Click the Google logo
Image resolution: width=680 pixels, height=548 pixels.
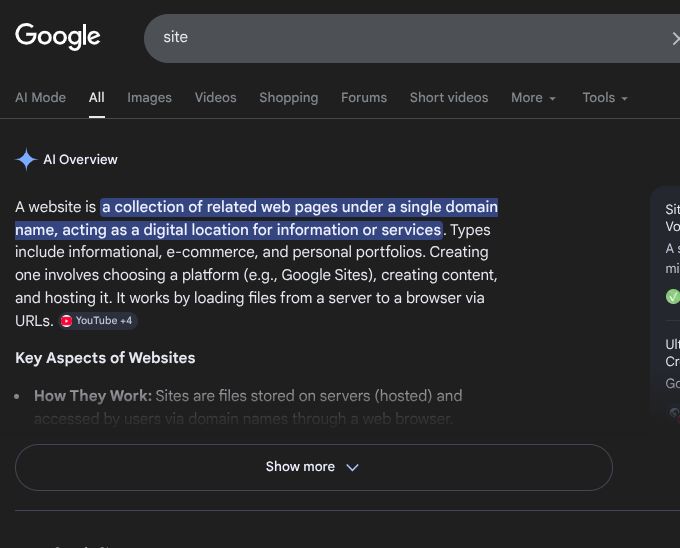pos(58,37)
